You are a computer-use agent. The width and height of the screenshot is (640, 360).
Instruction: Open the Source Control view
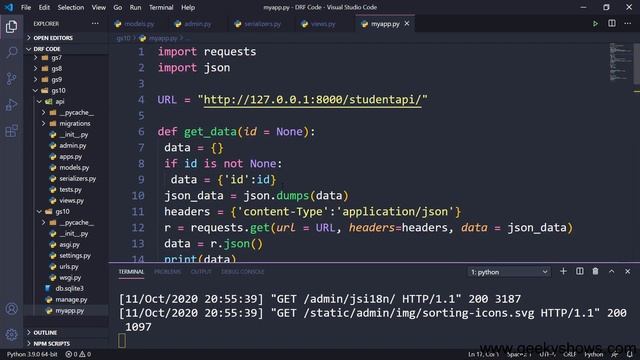(x=11, y=78)
